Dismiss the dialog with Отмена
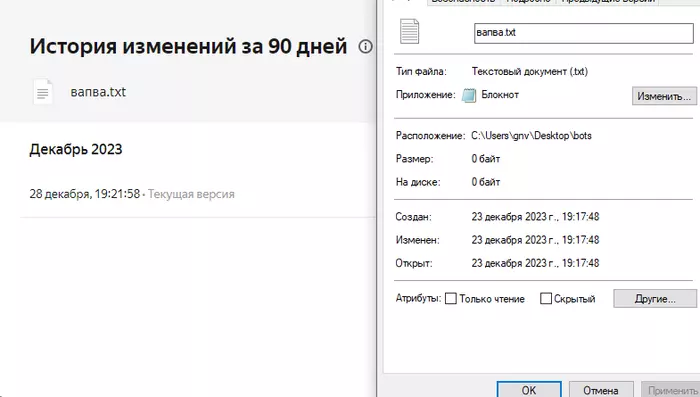Image resolution: width=700 pixels, height=397 pixels. click(601, 390)
